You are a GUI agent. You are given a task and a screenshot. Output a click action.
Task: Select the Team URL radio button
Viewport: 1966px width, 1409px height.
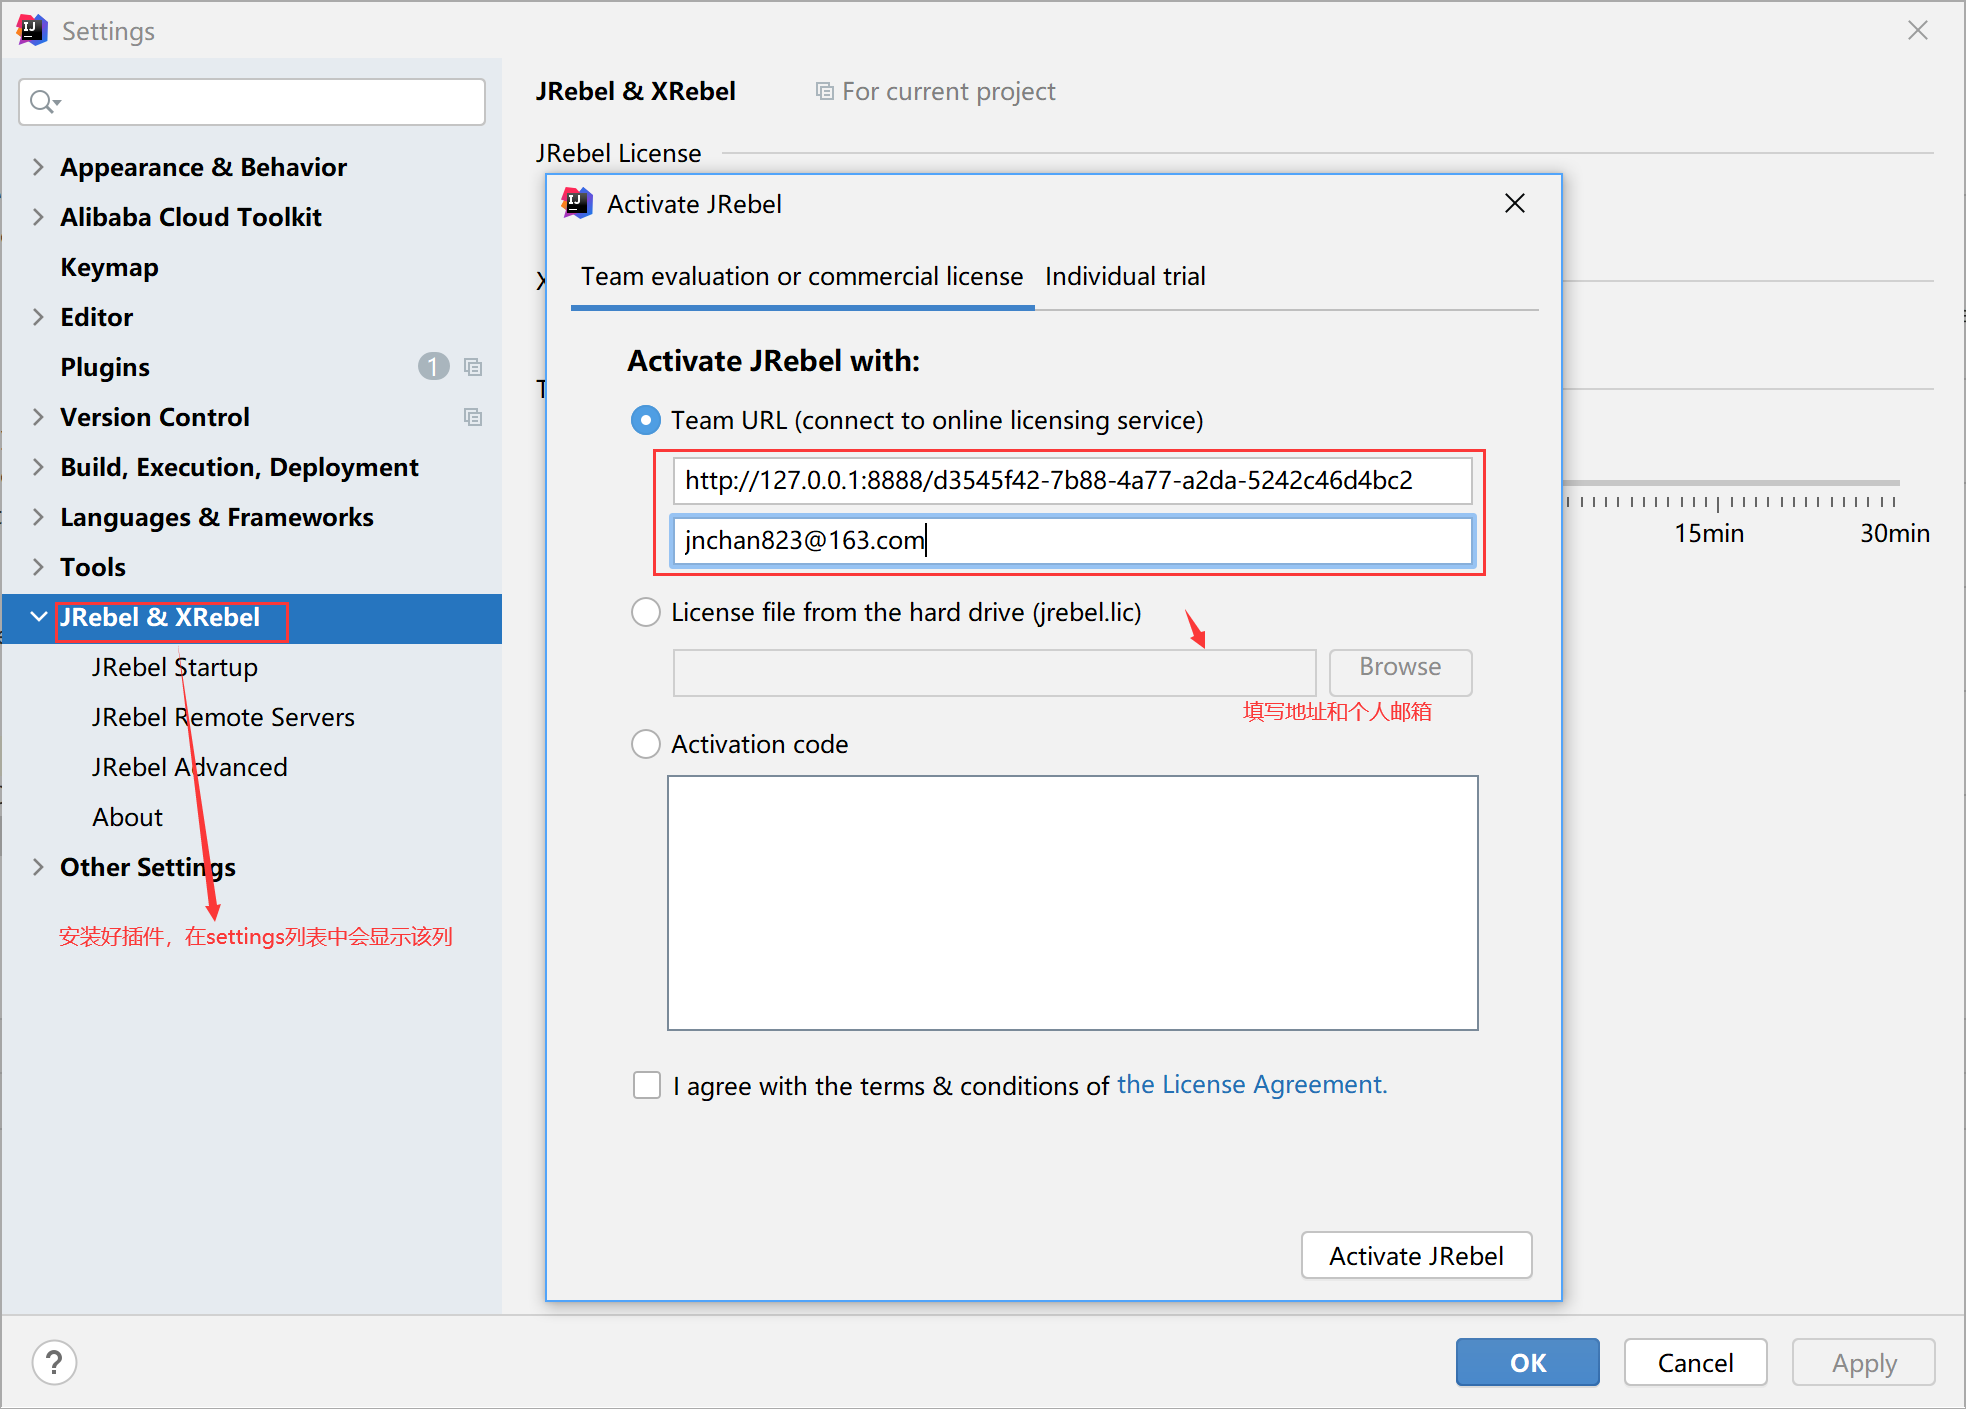646,420
